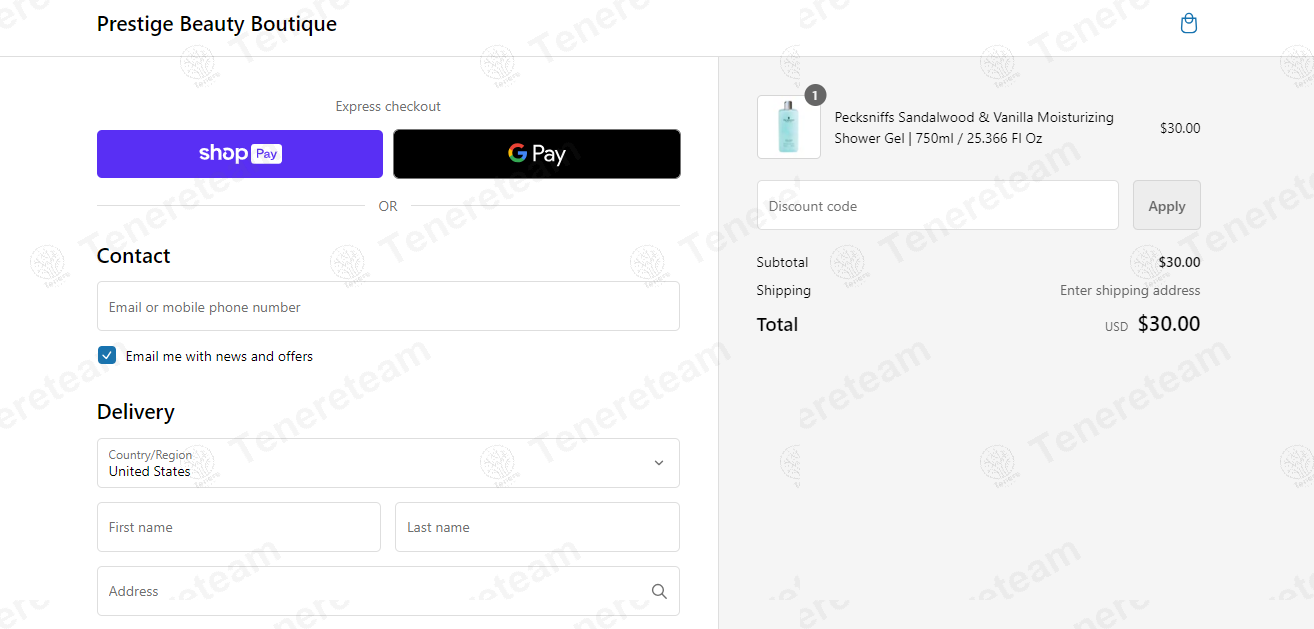Open the shopping bag cart icon
1314x629 pixels.
(1189, 23)
